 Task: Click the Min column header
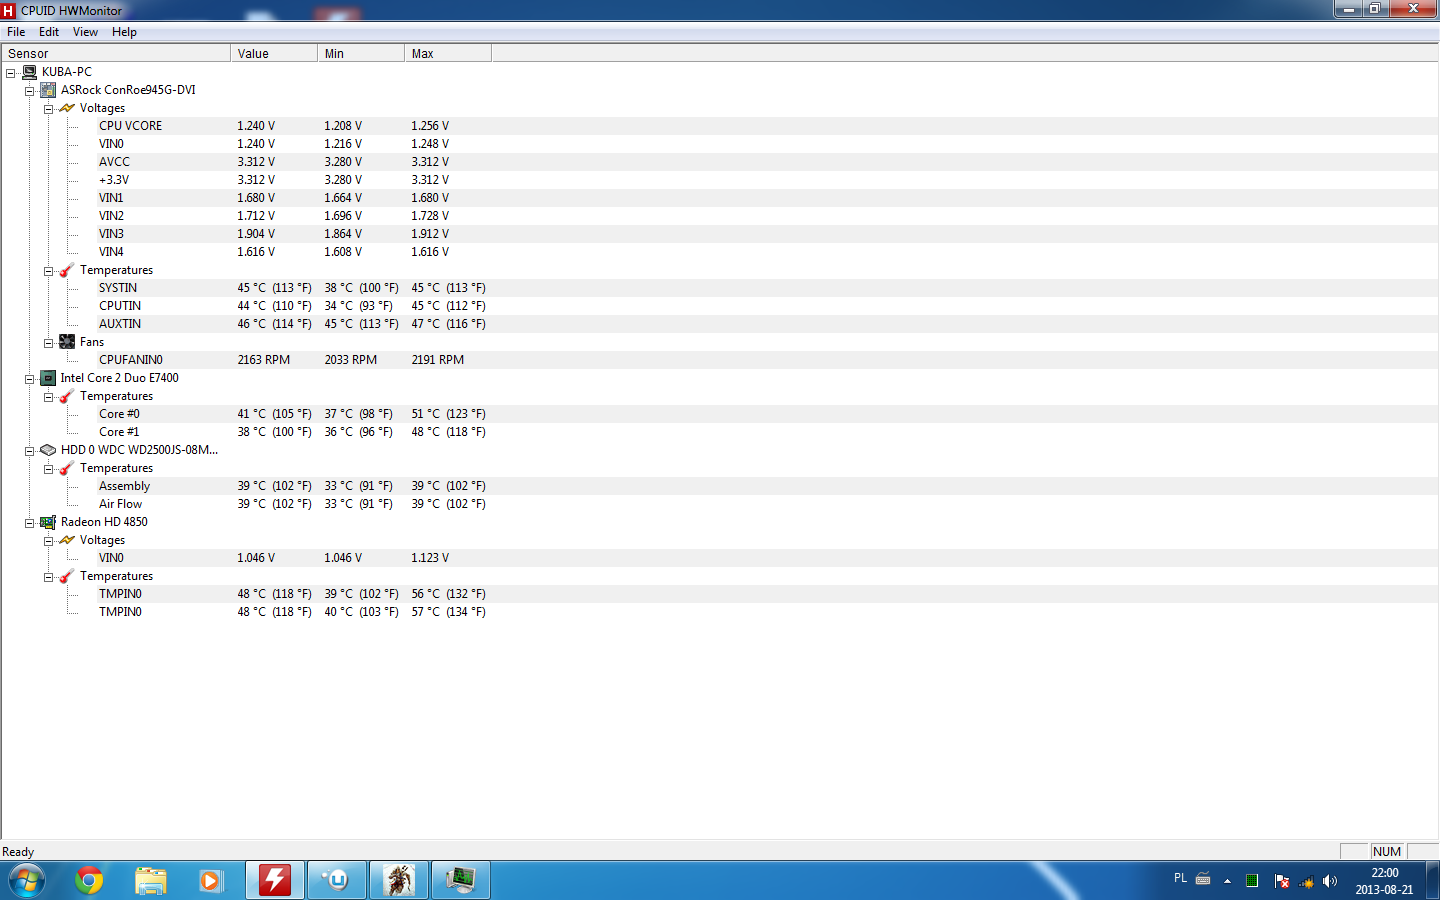pos(361,53)
